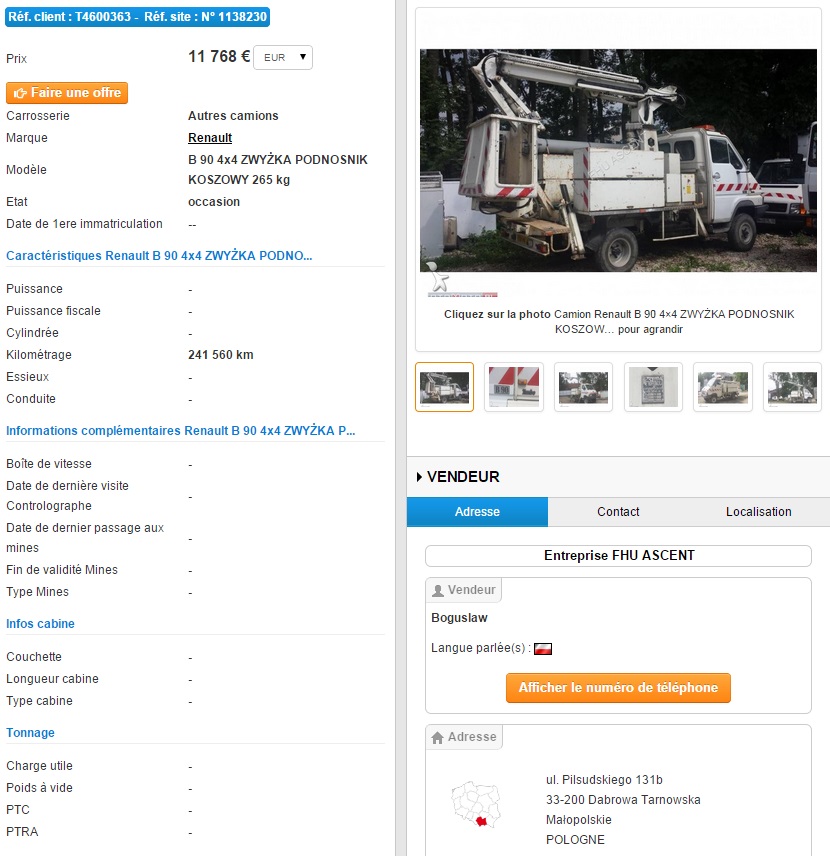
Task: Select the third truck thumbnail
Action: point(583,387)
